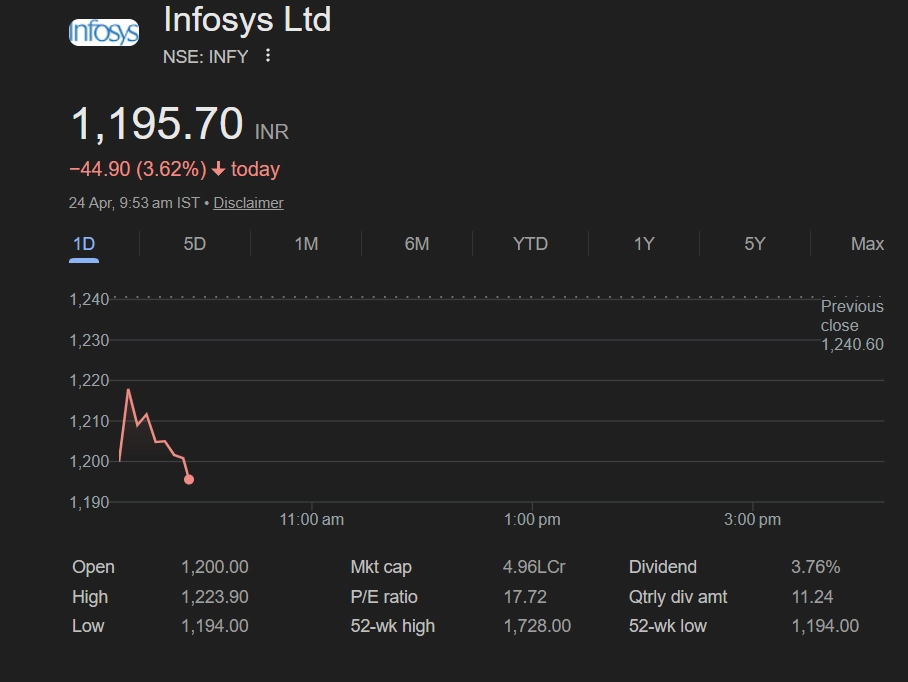The height and width of the screenshot is (682, 908).
Task: Switch to the 5Y chart tab
Action: [x=755, y=244]
